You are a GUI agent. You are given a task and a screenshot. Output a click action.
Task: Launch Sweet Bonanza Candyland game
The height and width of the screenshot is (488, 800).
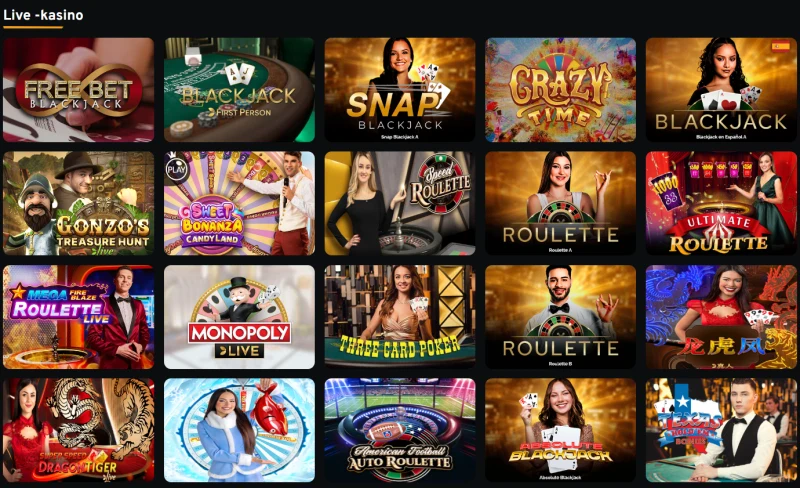pos(239,203)
